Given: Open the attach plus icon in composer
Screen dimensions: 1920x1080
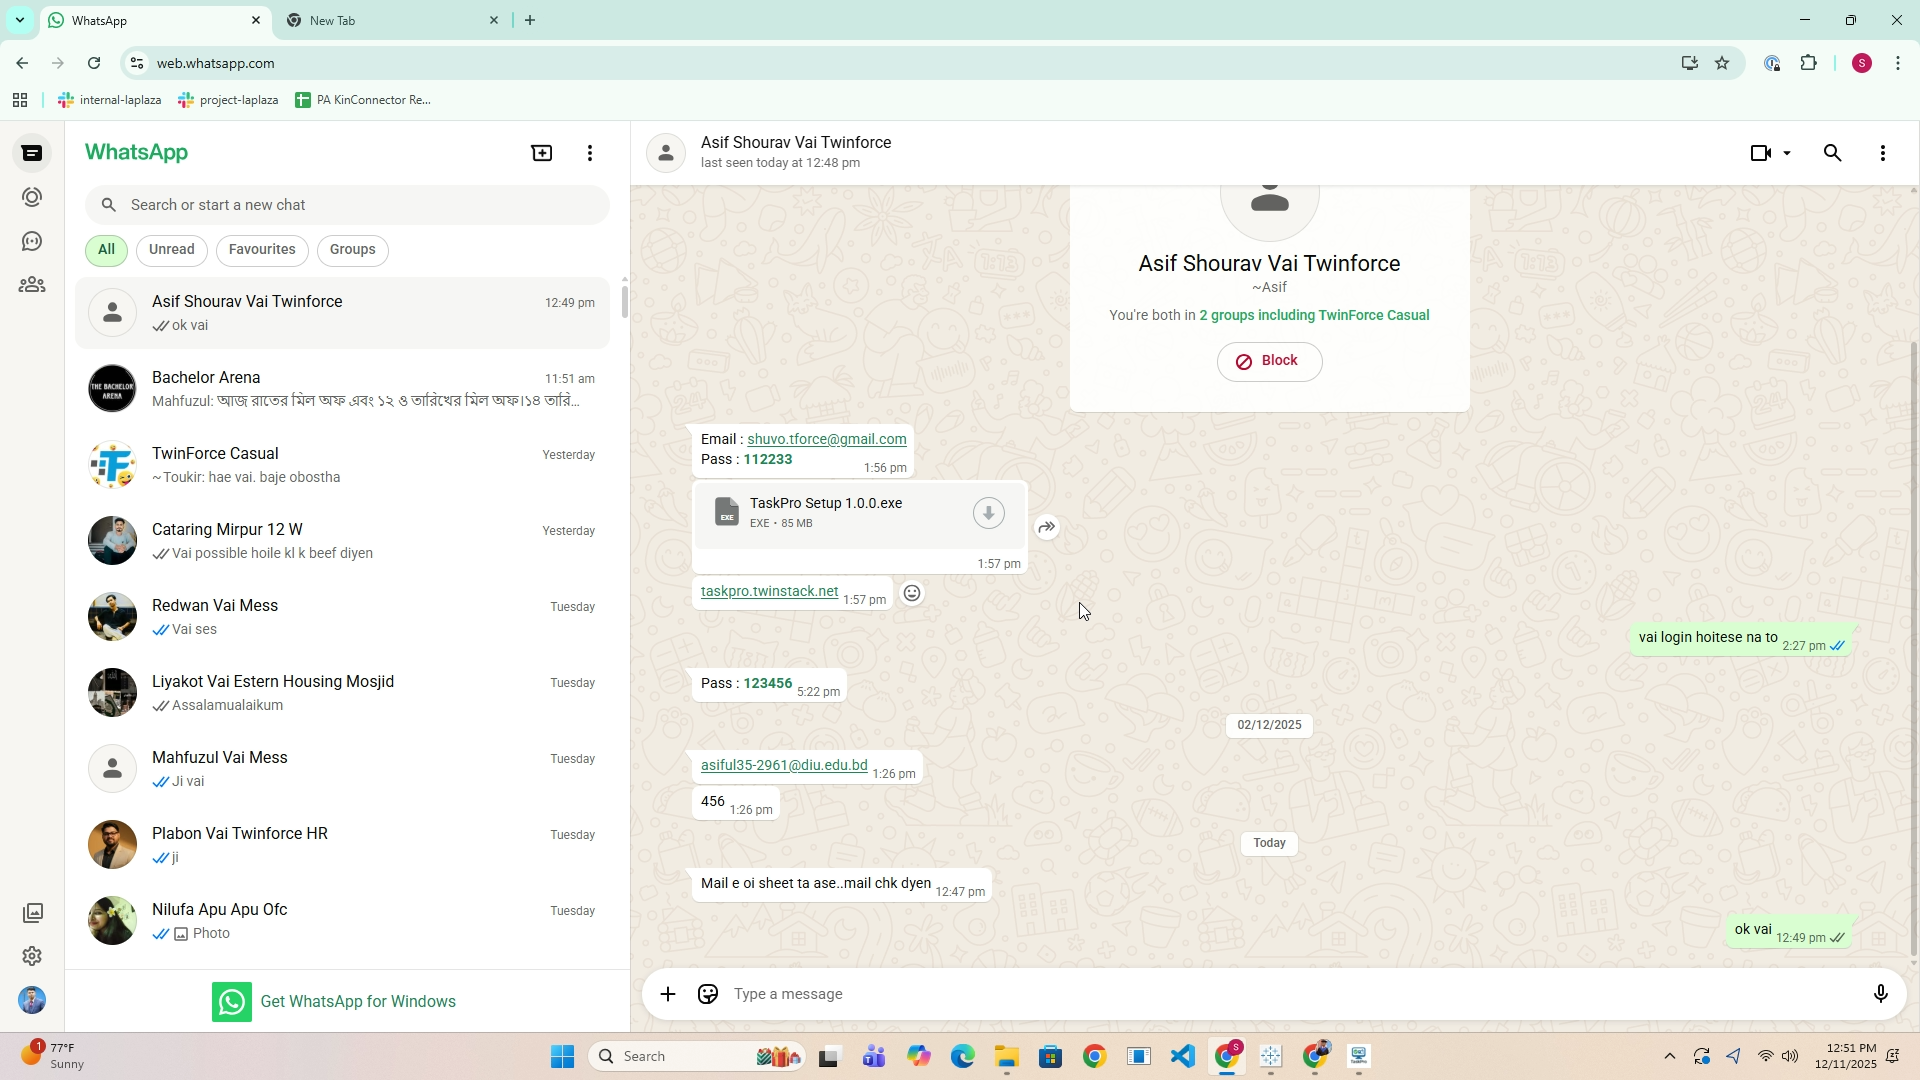Looking at the screenshot, I should pyautogui.click(x=668, y=994).
